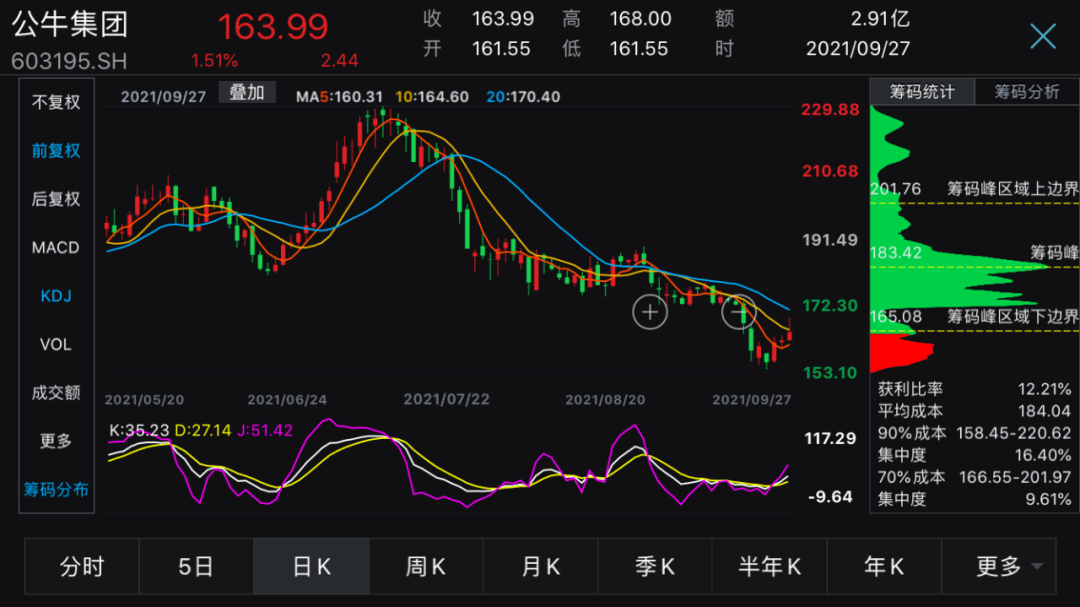Click the 叠加 overlay button

tap(247, 92)
